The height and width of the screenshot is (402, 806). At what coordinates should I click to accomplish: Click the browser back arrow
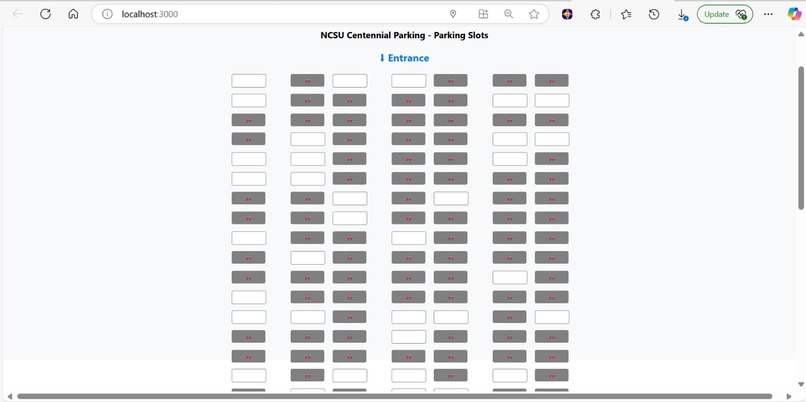(17, 14)
